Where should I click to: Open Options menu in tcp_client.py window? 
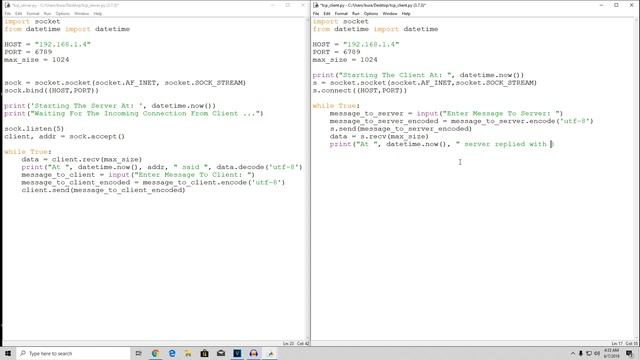click(371, 13)
